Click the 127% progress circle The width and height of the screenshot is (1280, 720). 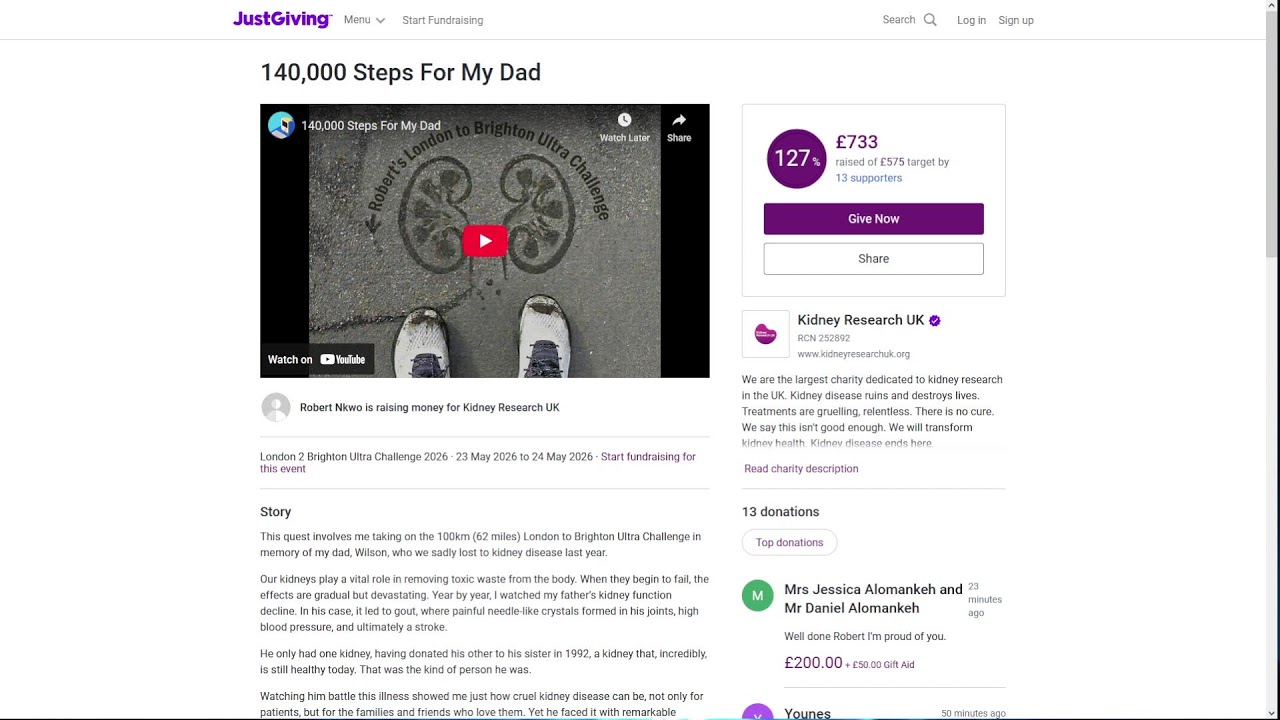(x=796, y=159)
